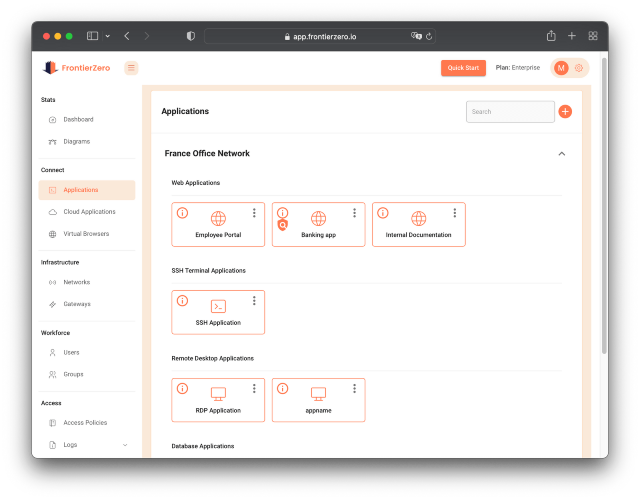Show info for RDP Application
Screen dimensions: 640x500
(x=182, y=389)
